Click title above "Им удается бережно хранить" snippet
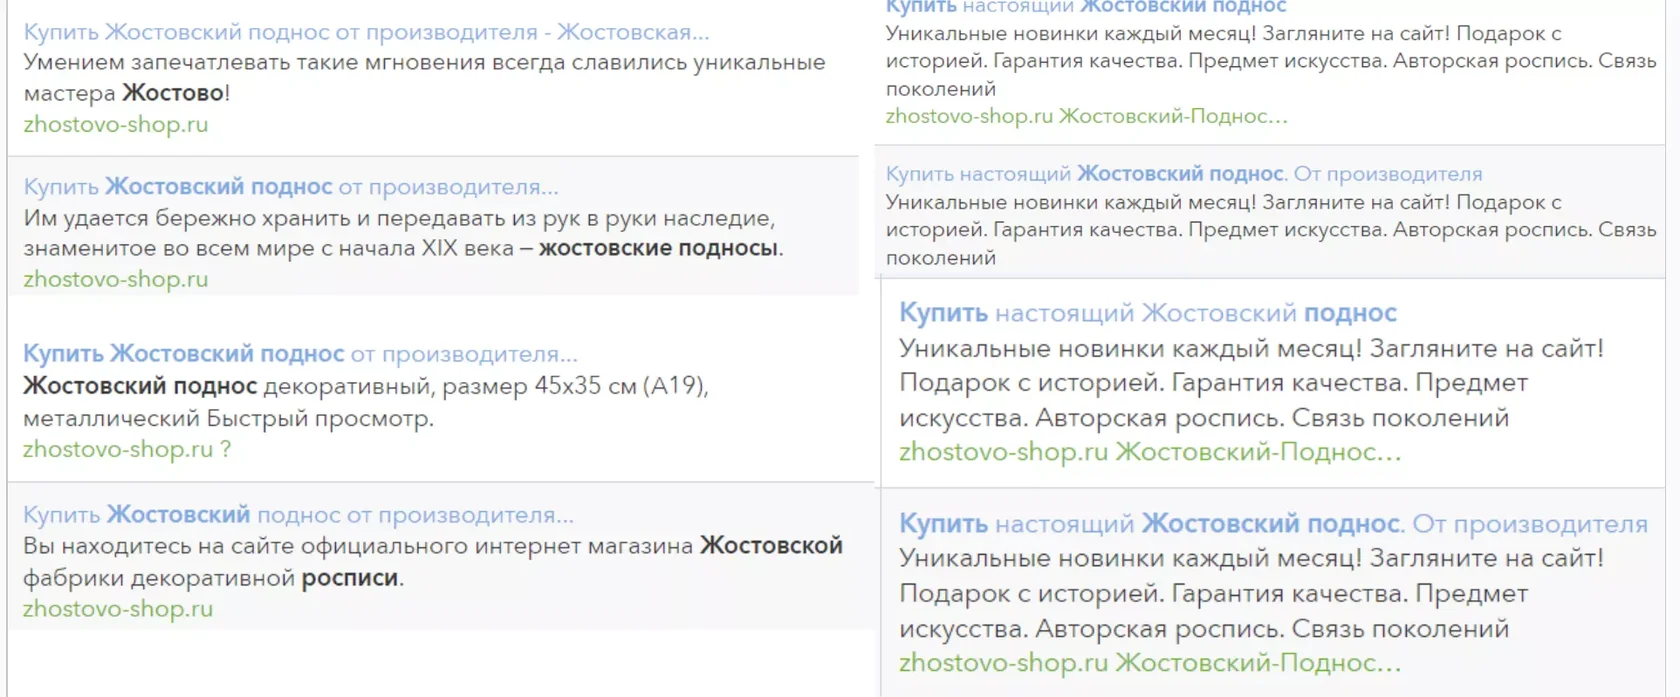 click(x=291, y=187)
